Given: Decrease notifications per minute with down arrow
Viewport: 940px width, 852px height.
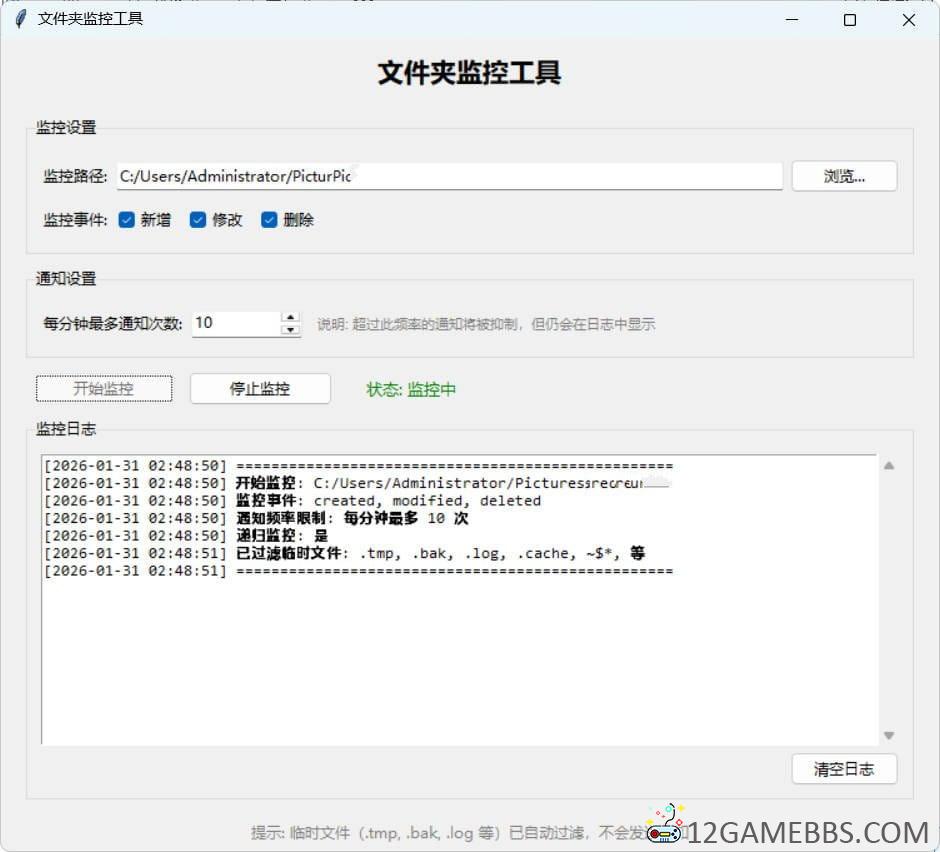Looking at the screenshot, I should point(291,330).
